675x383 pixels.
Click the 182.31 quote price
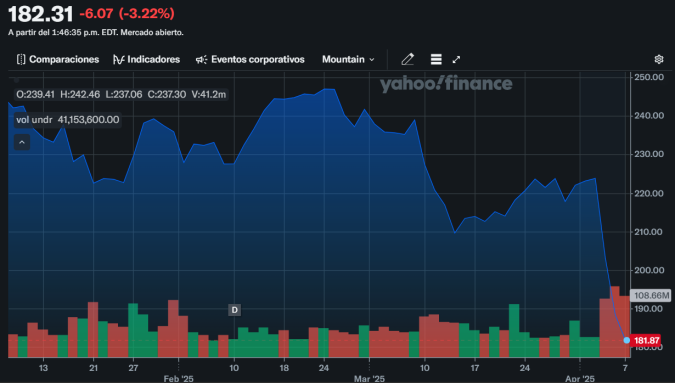tap(41, 14)
